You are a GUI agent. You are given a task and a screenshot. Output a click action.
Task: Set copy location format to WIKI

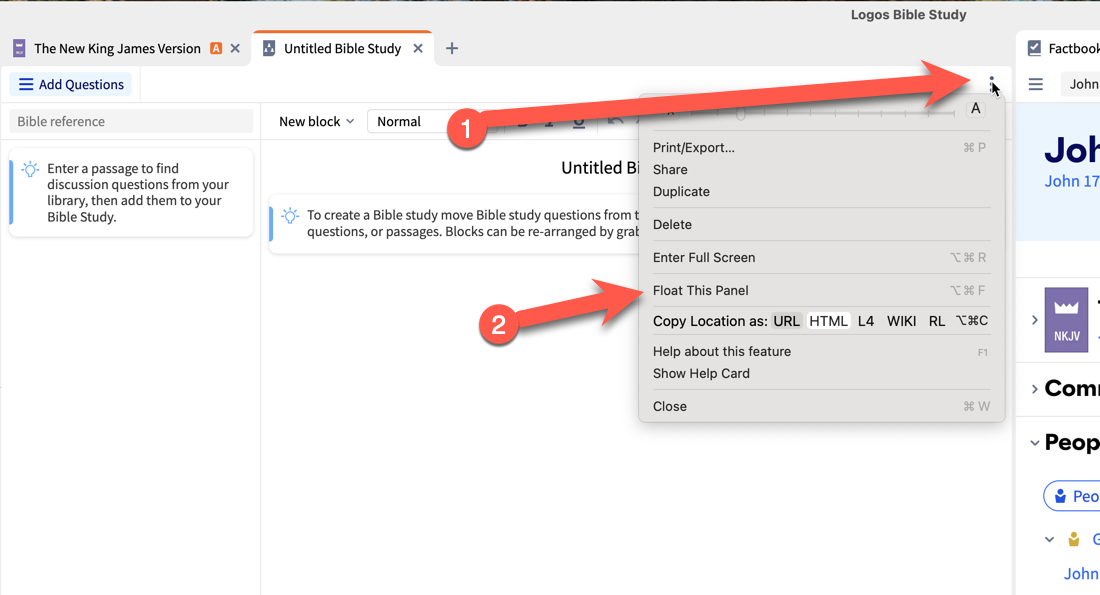[x=901, y=321]
